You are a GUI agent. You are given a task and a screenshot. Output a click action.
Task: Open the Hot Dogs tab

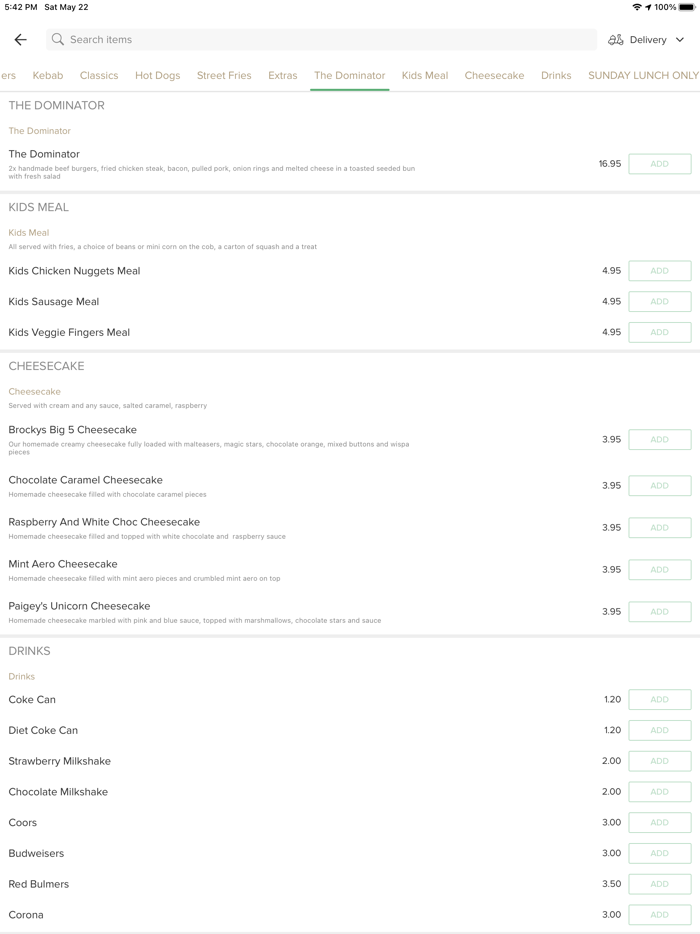158,76
